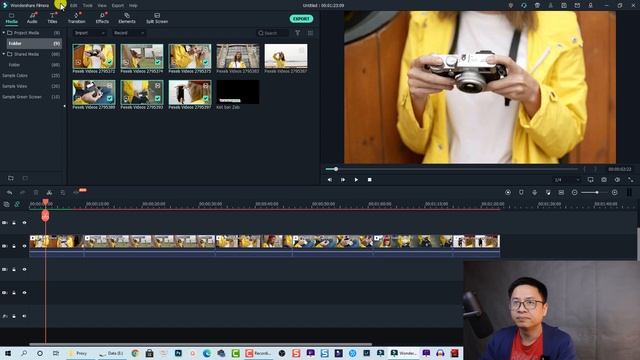Open the View menu
Image resolution: width=640 pixels, height=360 pixels.
(x=102, y=6)
